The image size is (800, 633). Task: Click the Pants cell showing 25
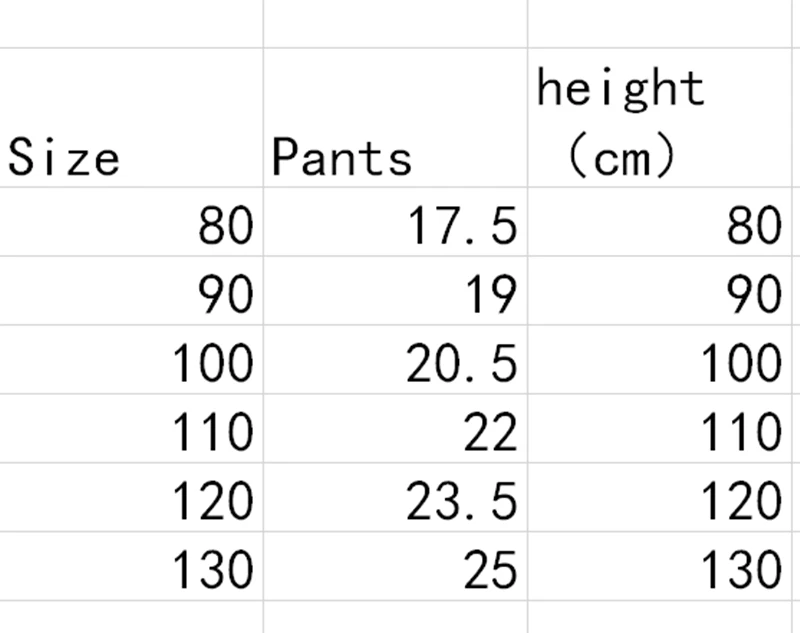(x=395, y=566)
